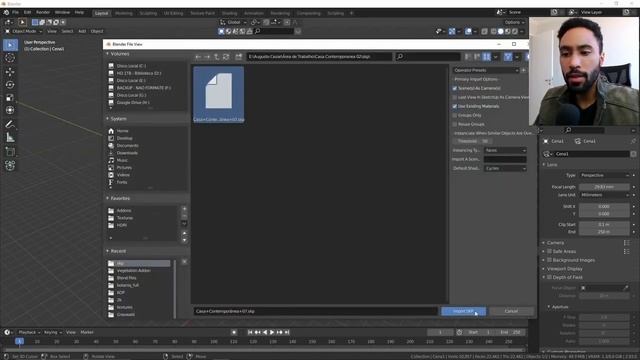Open the Vegetation Addon recent folder

point(133,271)
